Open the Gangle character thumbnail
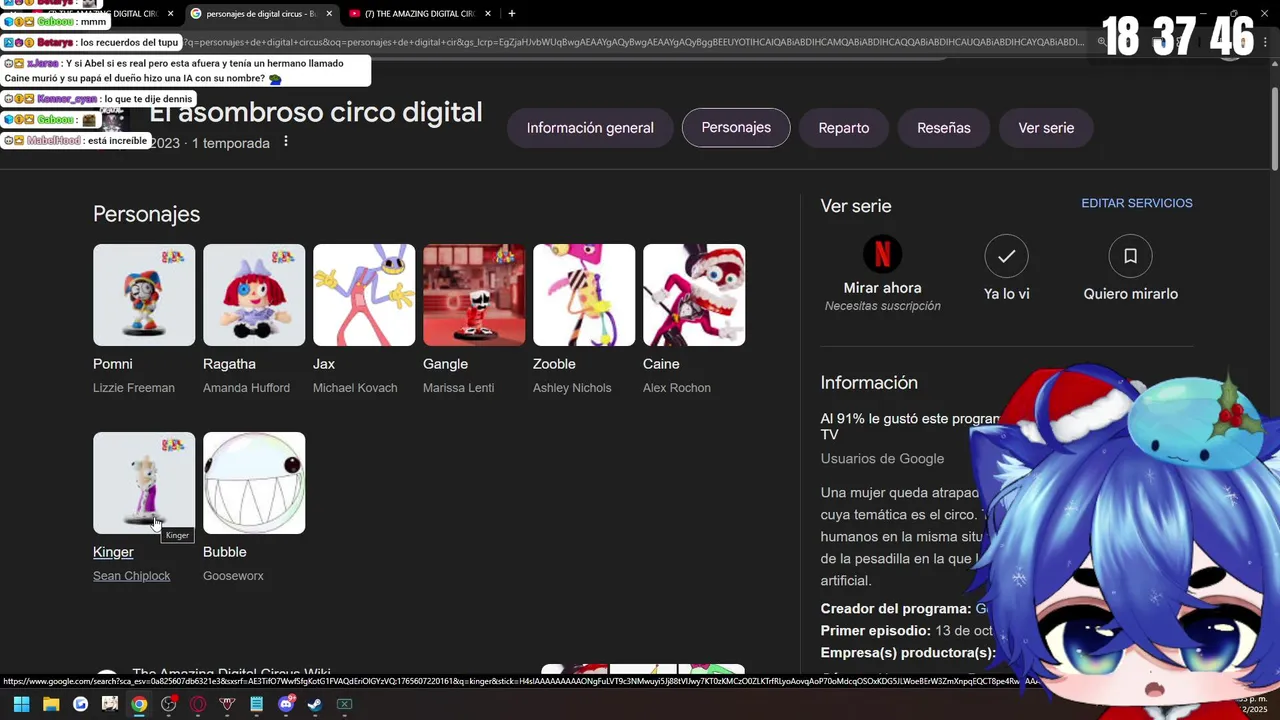The width and height of the screenshot is (1280, 720). [474, 295]
